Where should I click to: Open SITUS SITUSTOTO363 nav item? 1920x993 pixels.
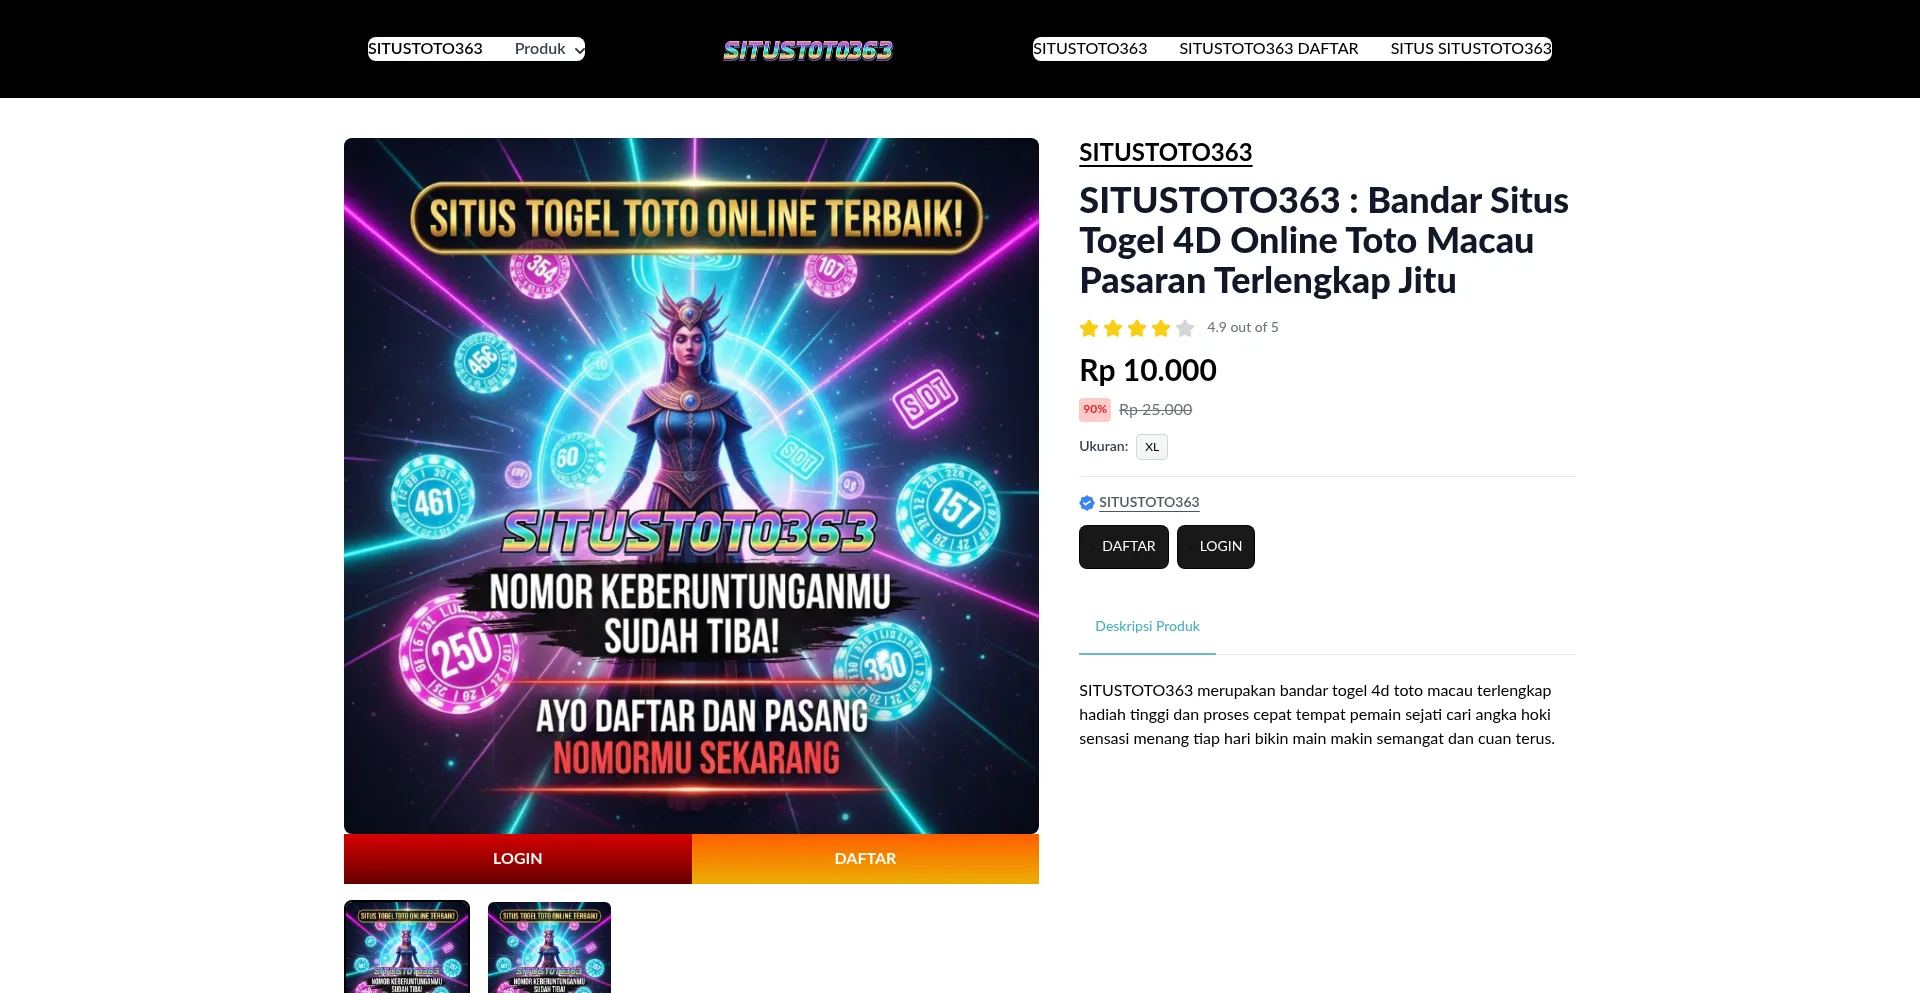1470,49
